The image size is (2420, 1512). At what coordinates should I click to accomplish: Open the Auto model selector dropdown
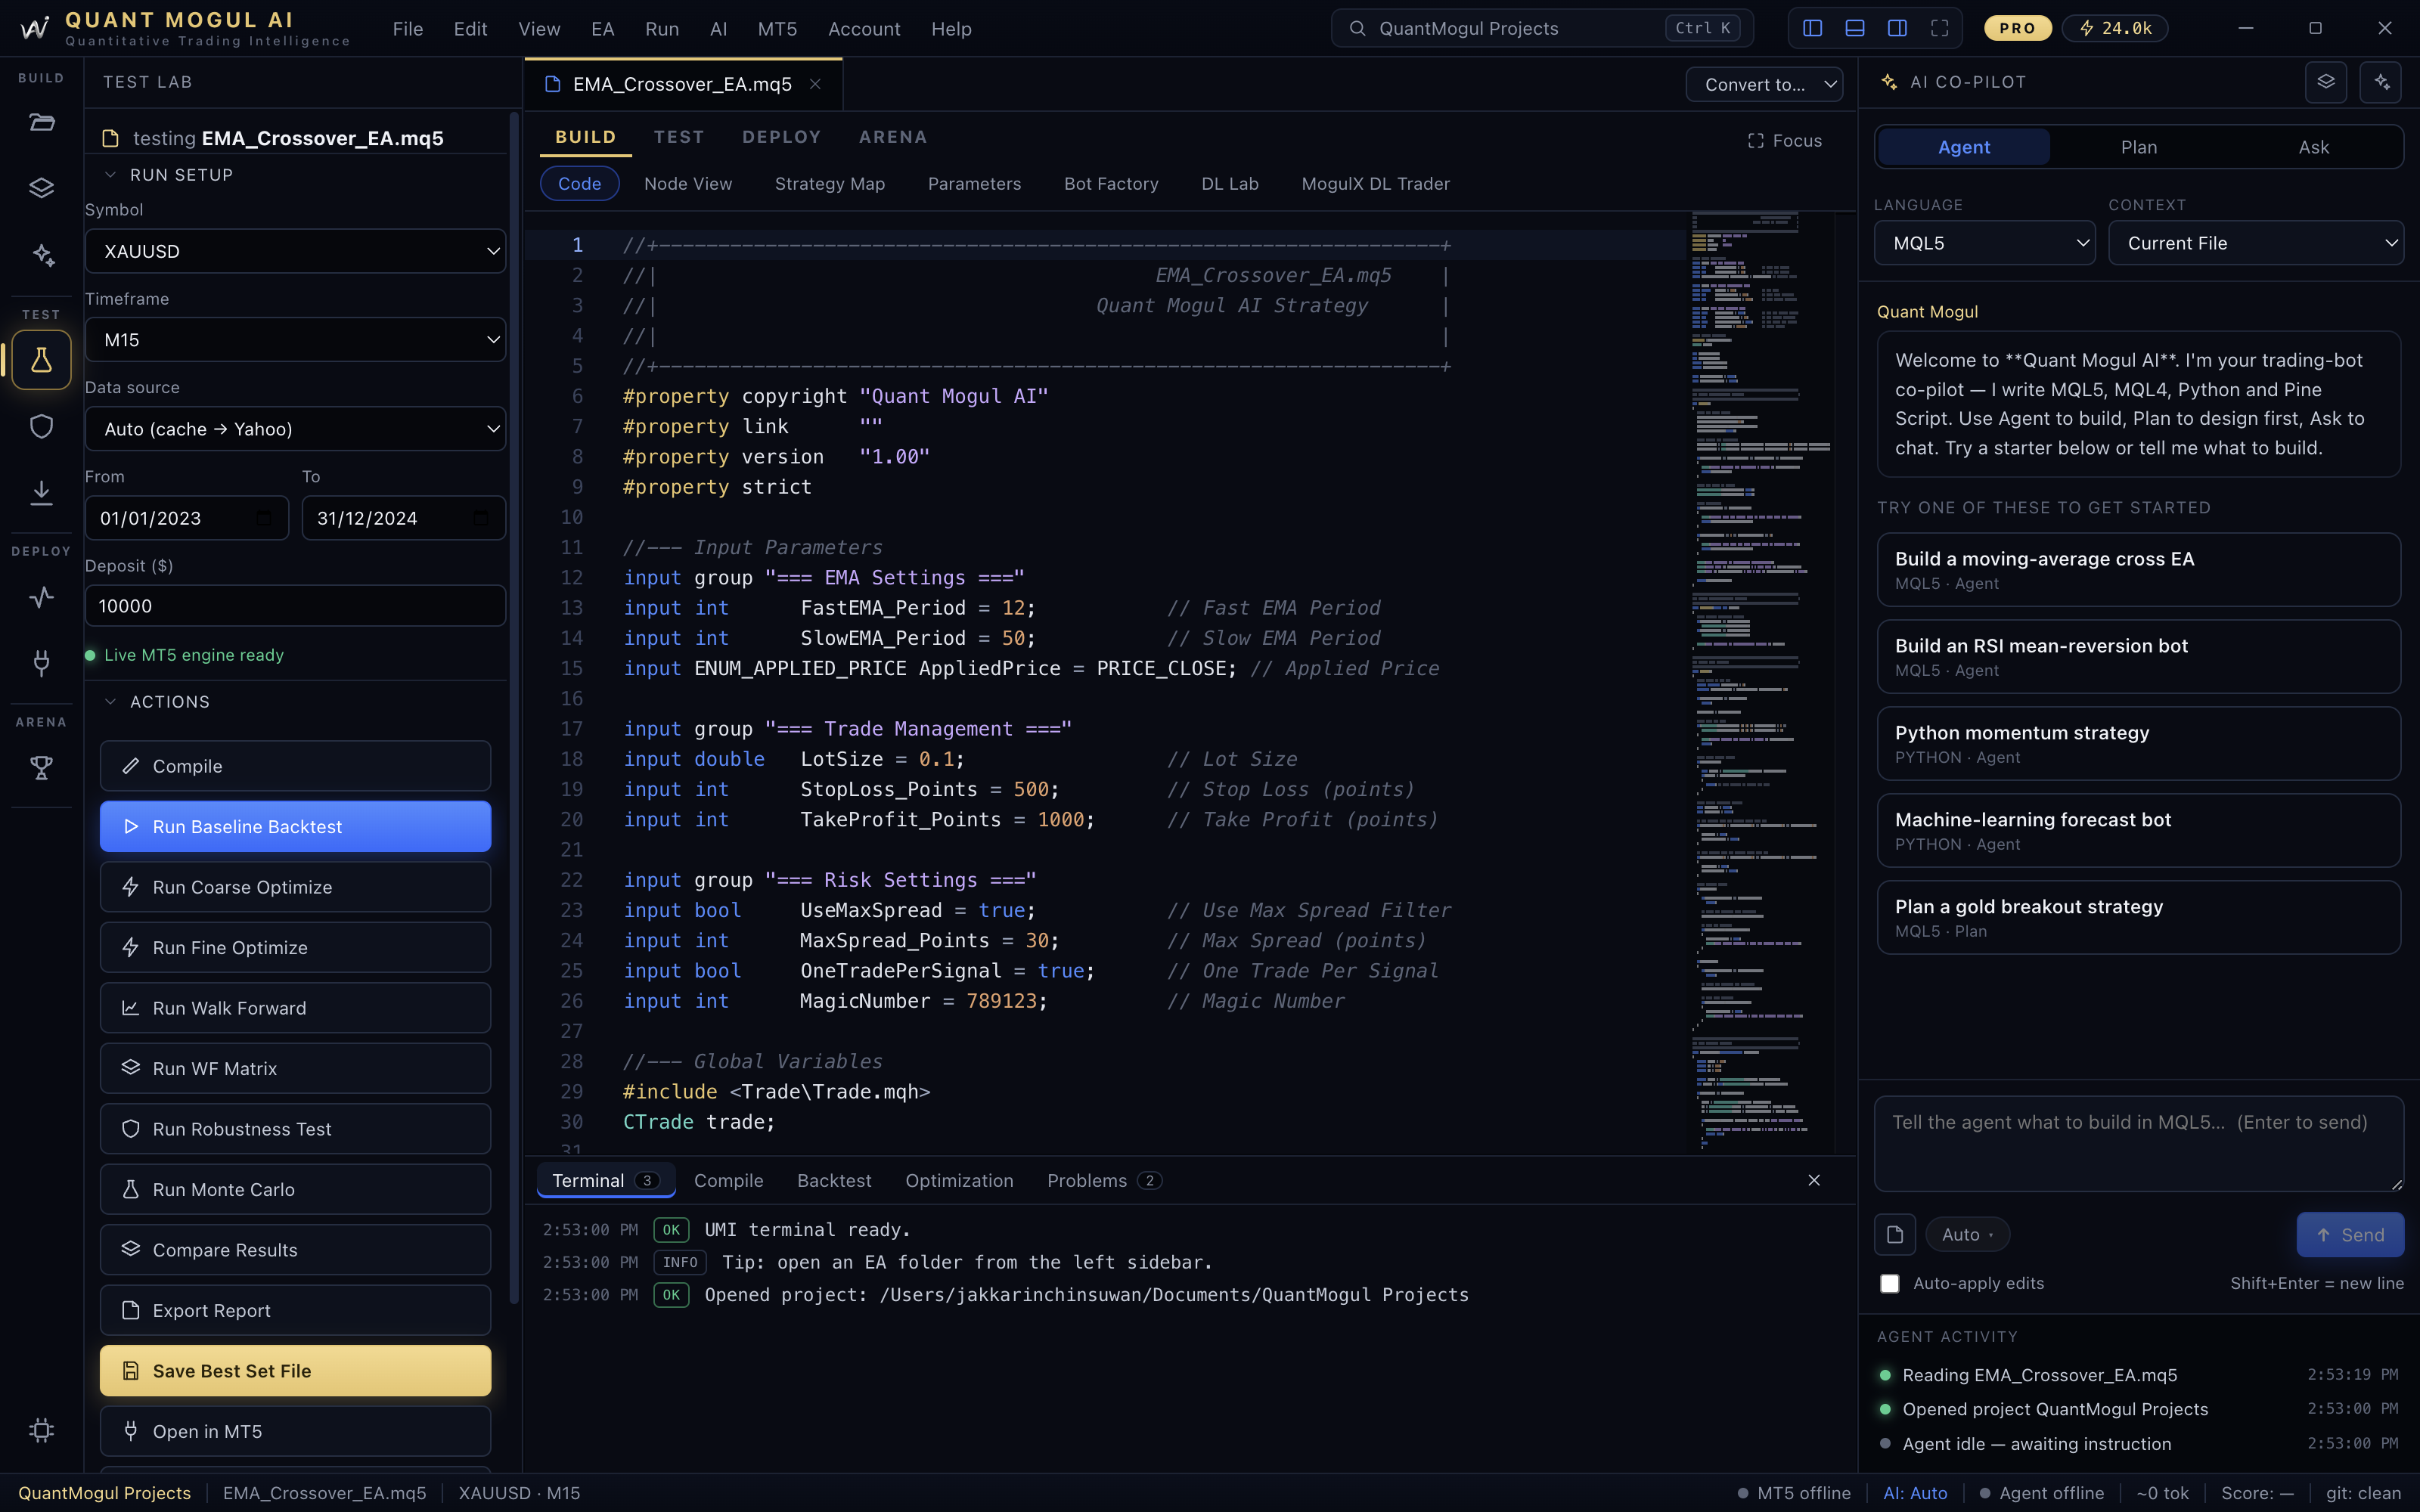pos(1967,1234)
